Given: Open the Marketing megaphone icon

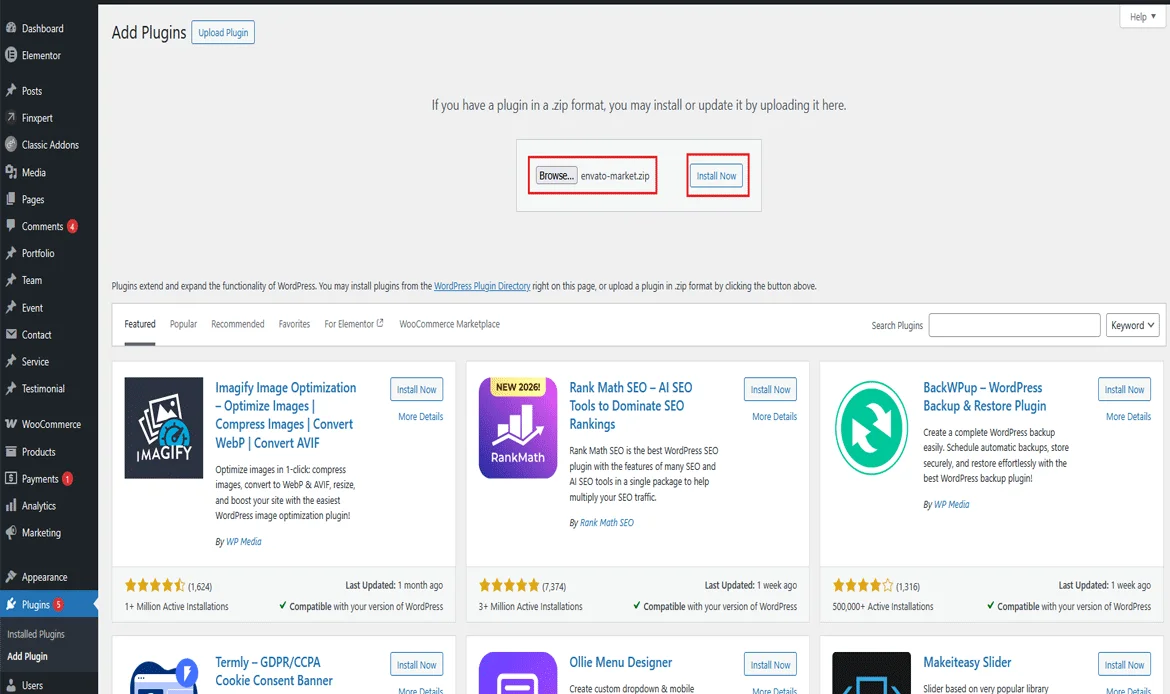Looking at the screenshot, I should (11, 532).
